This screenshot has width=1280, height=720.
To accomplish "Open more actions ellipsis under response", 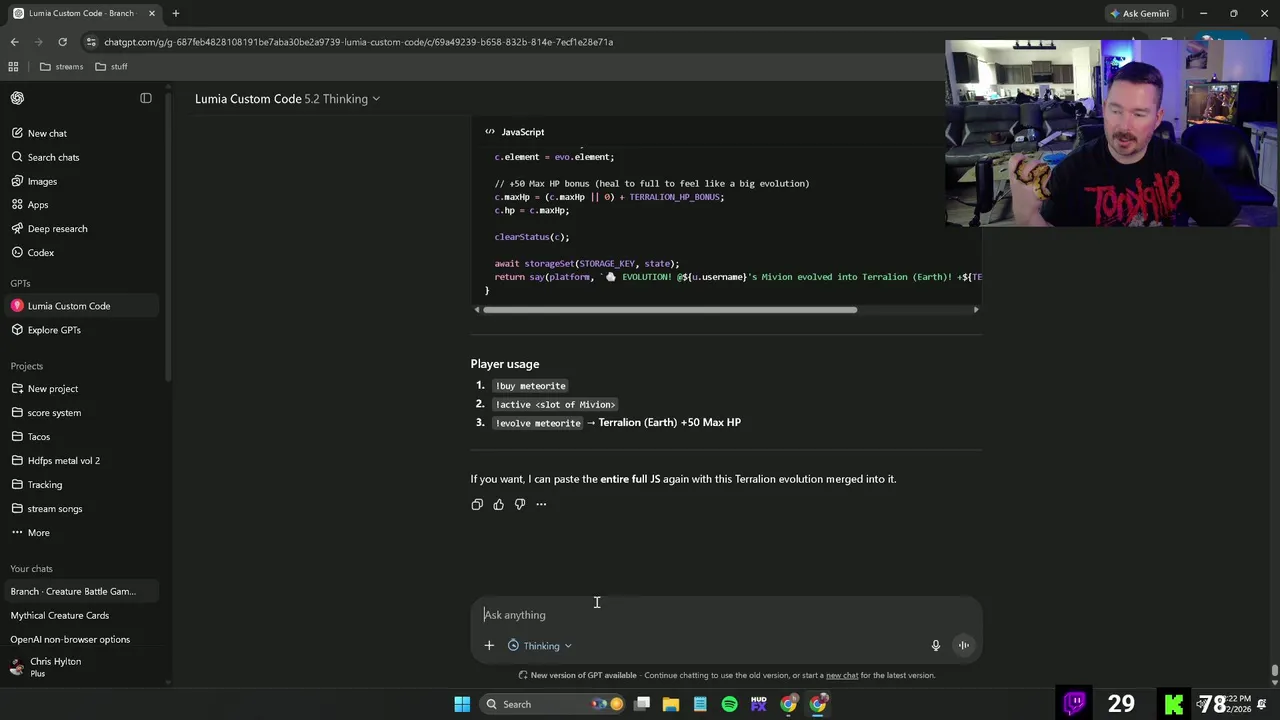I will pyautogui.click(x=541, y=504).
